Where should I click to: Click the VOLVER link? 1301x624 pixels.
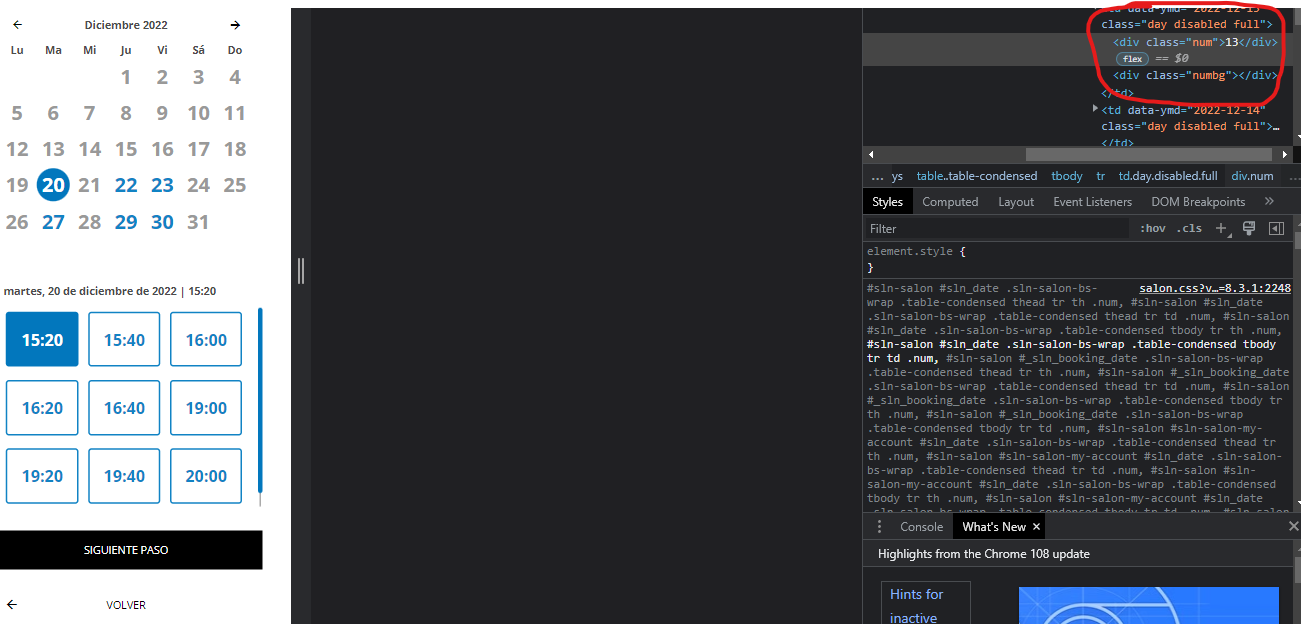[x=126, y=605]
